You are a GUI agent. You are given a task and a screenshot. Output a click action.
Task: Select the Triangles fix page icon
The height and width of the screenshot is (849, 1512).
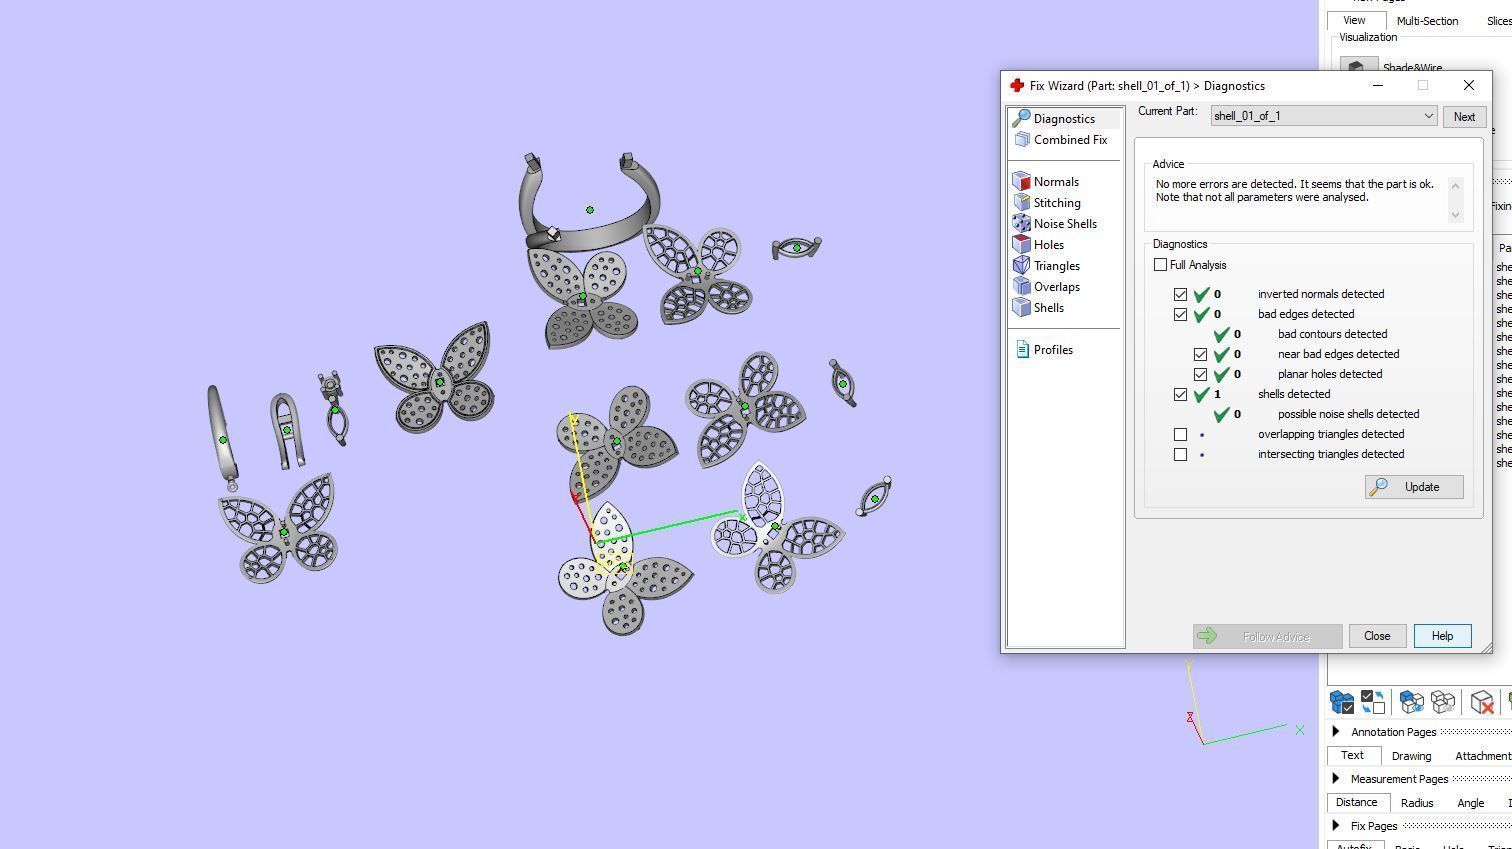(1021, 266)
